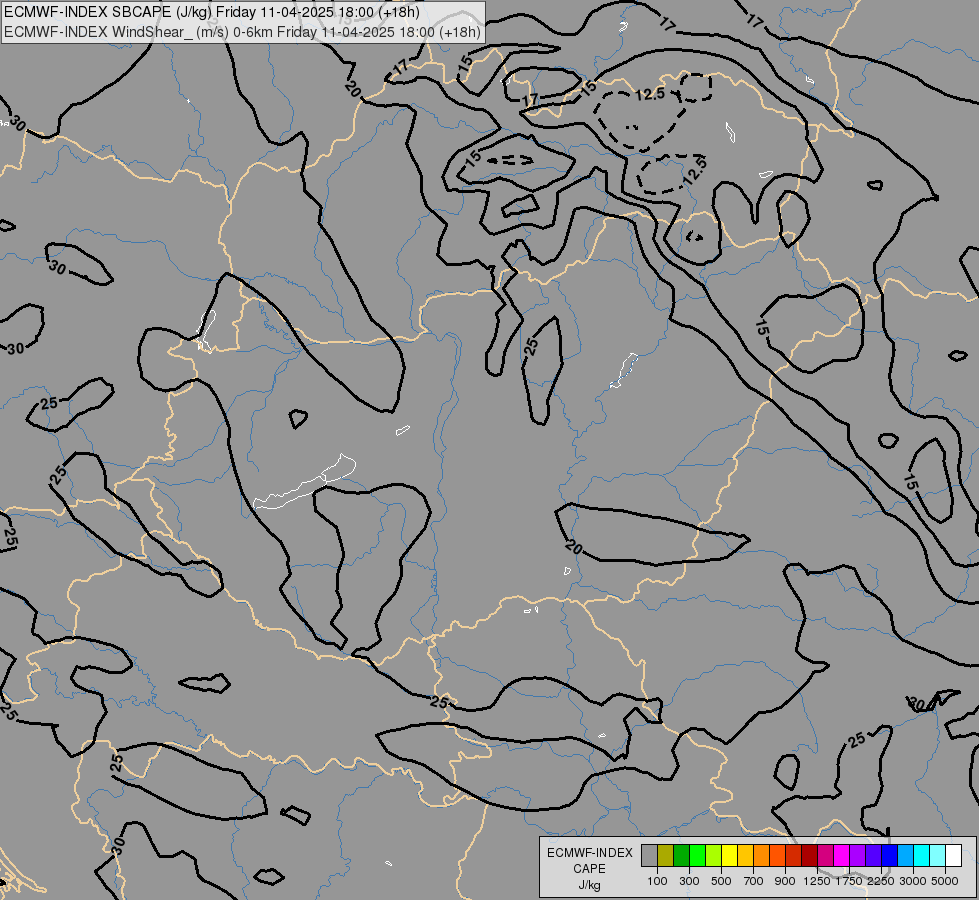The height and width of the screenshot is (900, 979).
Task: Click the SBCAPE title line
Action: 212,12
